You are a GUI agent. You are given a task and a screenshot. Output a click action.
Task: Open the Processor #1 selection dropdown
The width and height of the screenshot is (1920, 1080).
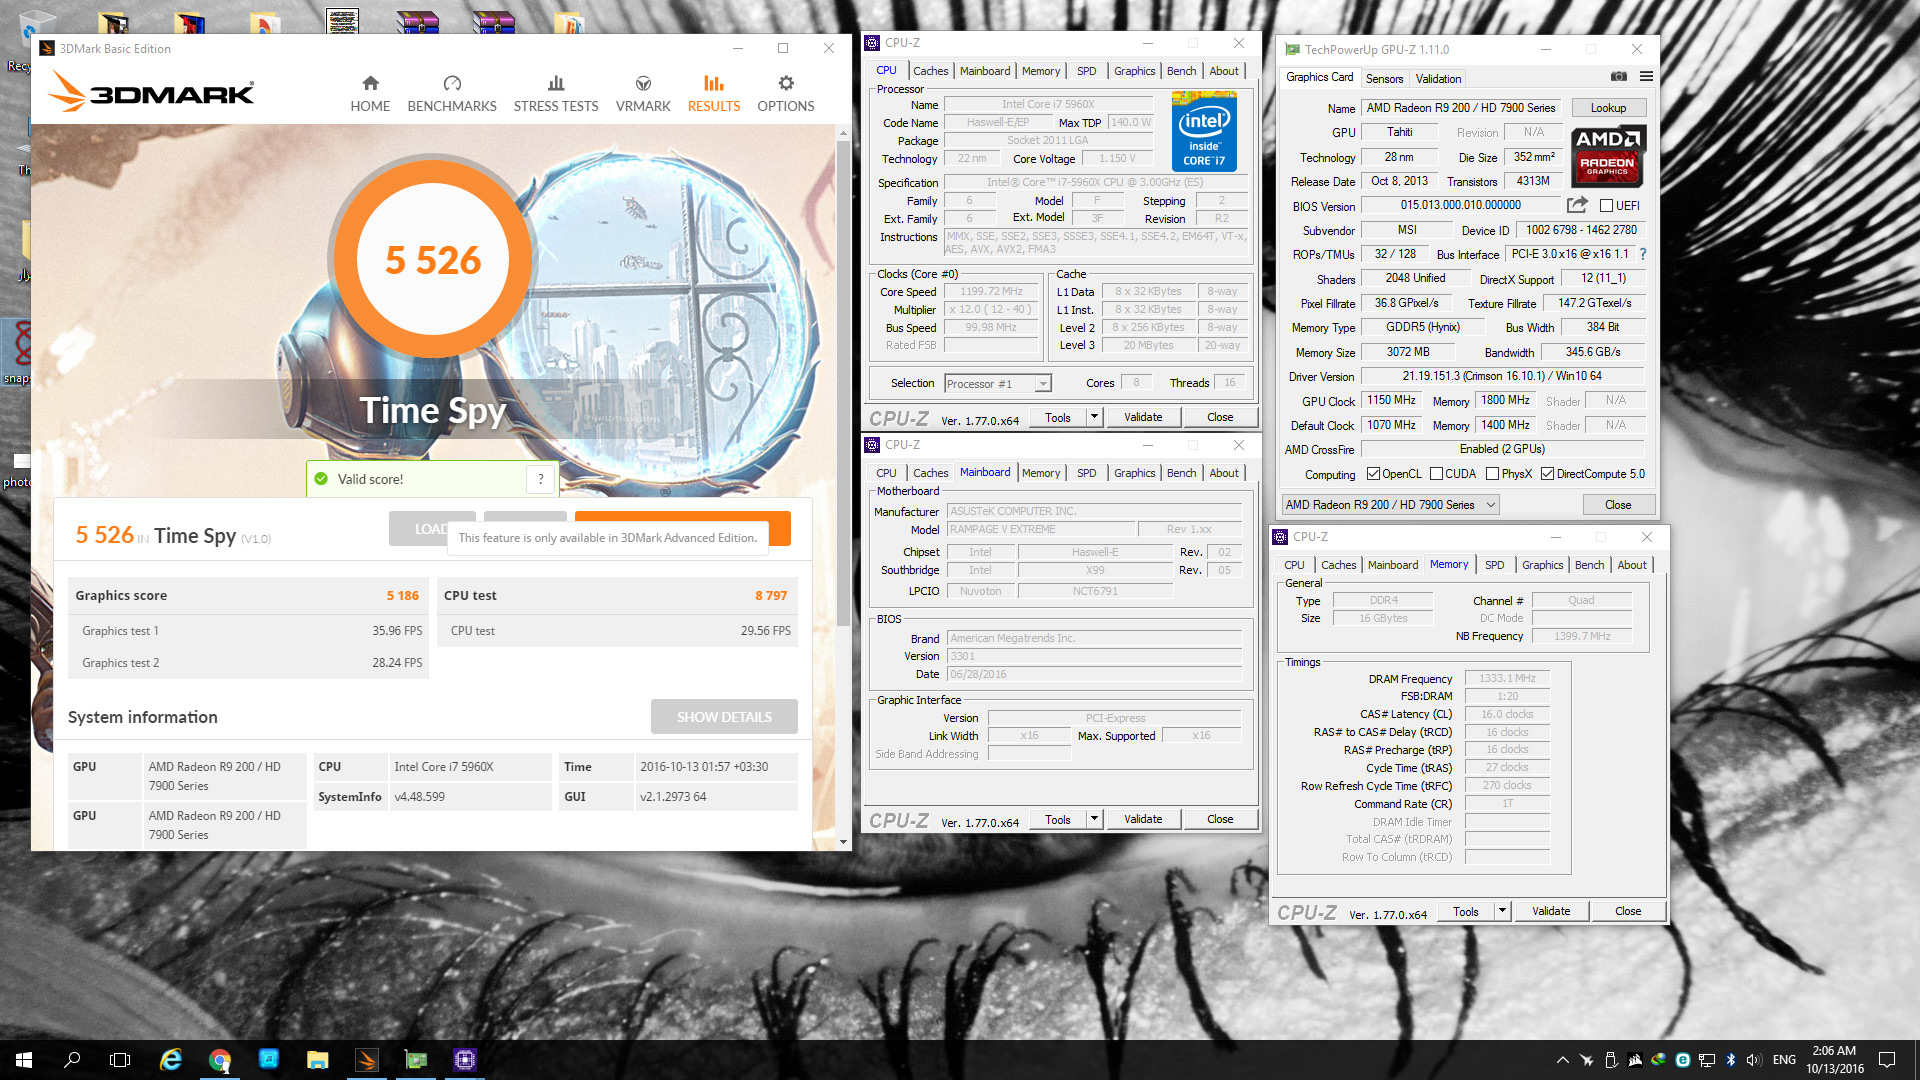[x=998, y=383]
